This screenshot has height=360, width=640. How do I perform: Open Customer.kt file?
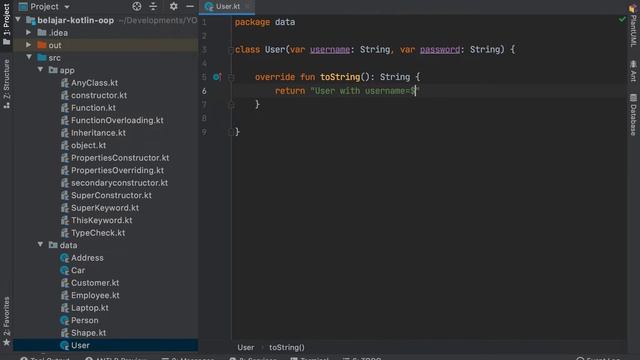point(95,283)
